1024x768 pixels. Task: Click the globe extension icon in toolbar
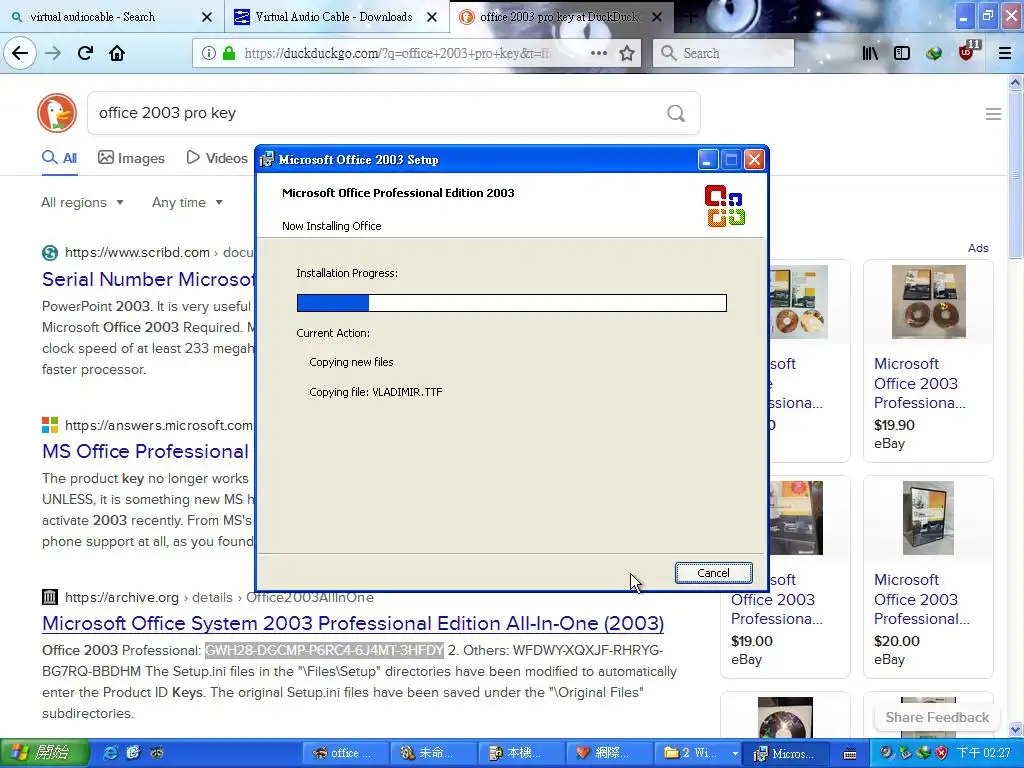(934, 53)
